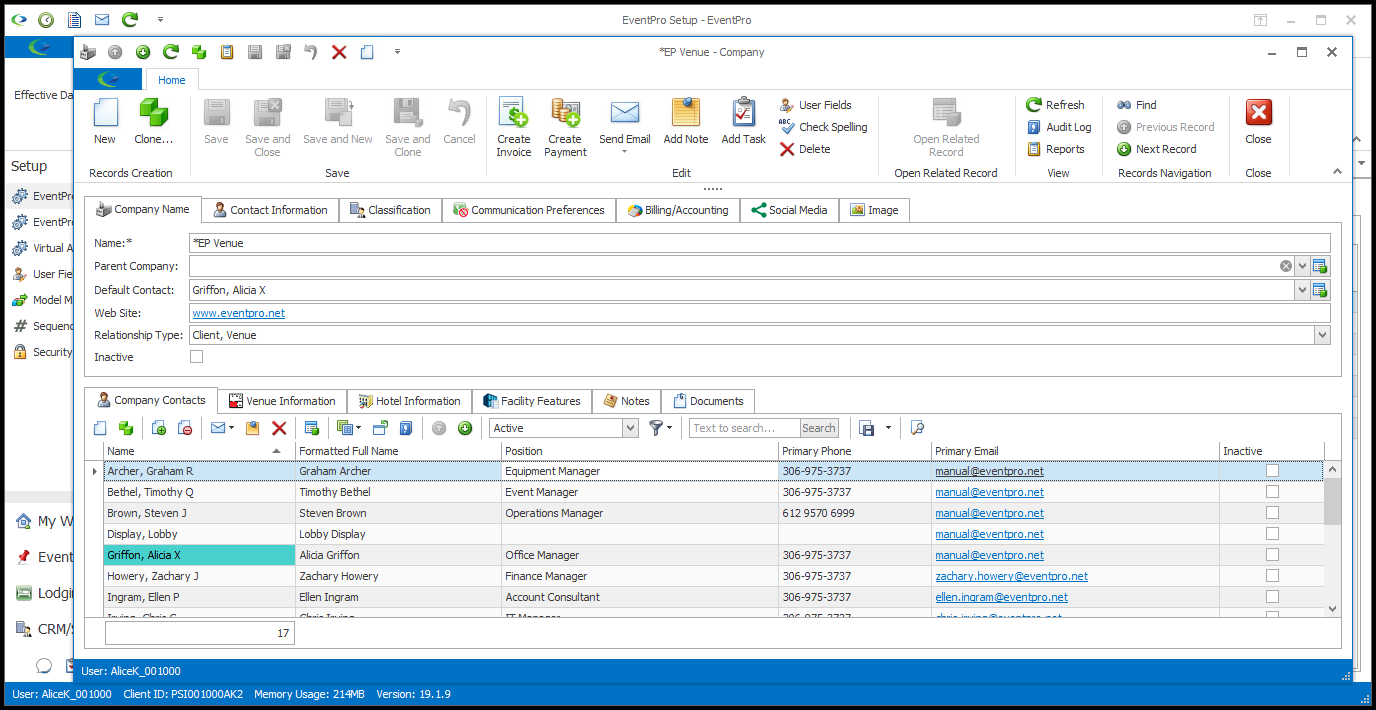Collapse the ribbon with the chevron arrow
The image size is (1376, 710).
(x=1337, y=172)
